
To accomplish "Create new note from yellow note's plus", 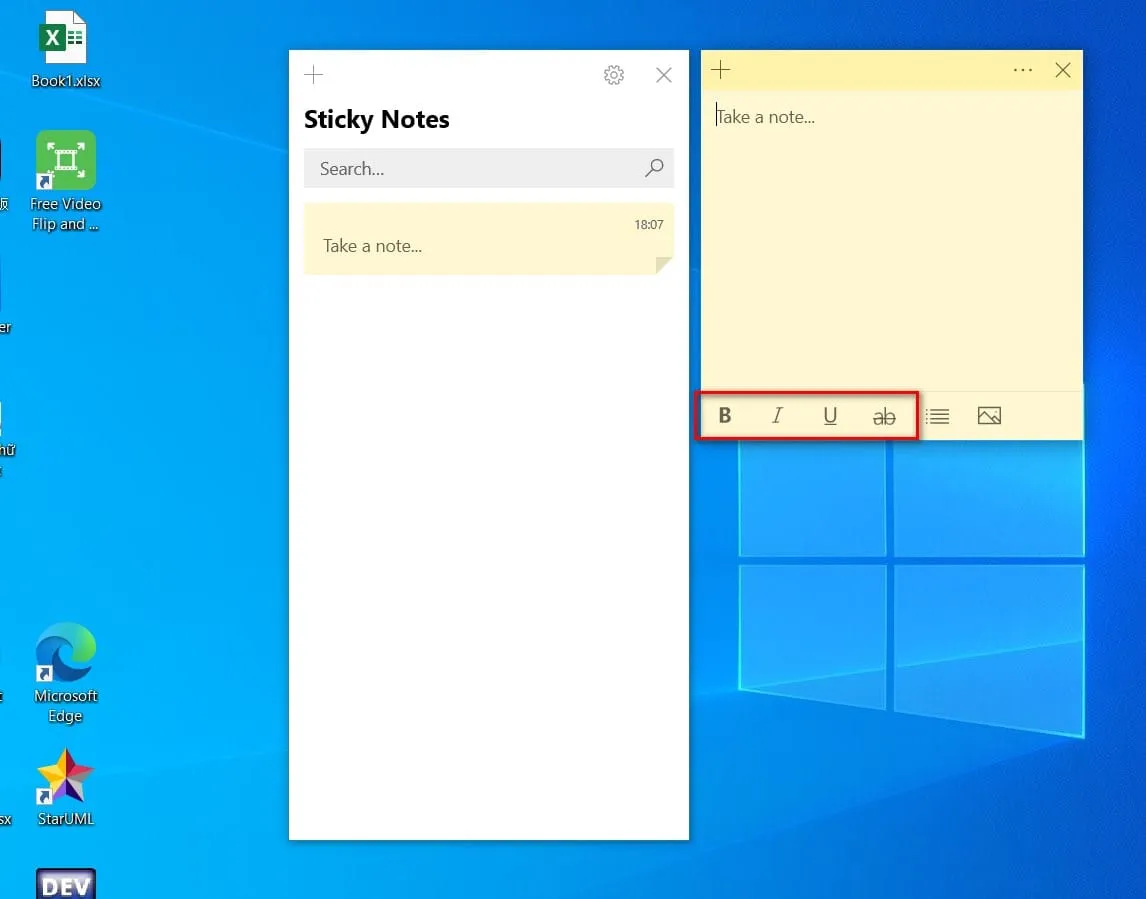I will pyautogui.click(x=720, y=70).
